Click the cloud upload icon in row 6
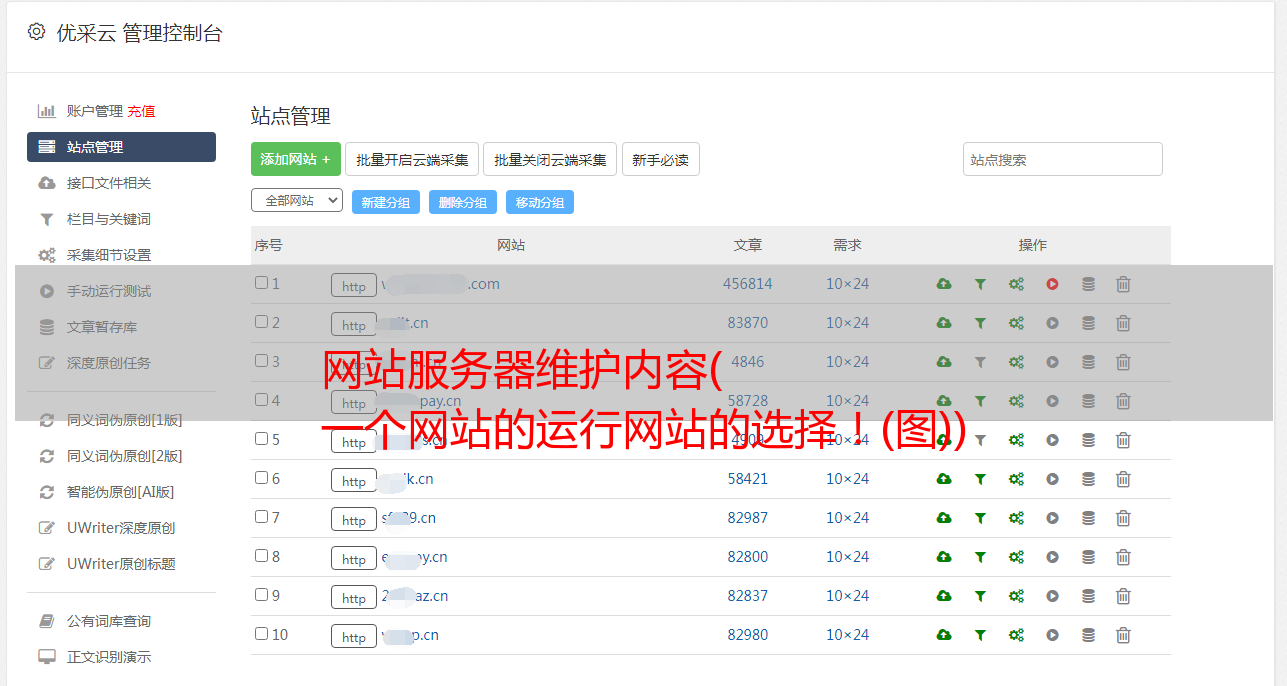This screenshot has height=686, width=1287. coord(944,479)
